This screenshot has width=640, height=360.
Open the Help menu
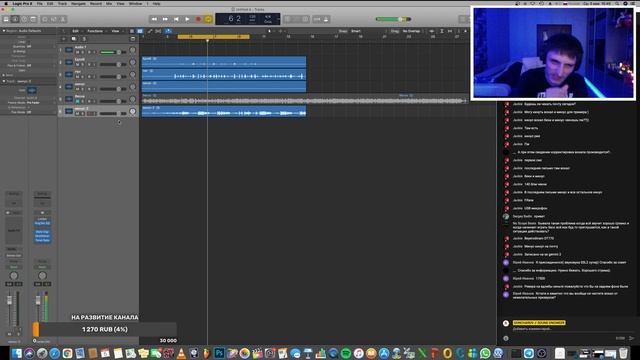pos(156,3)
